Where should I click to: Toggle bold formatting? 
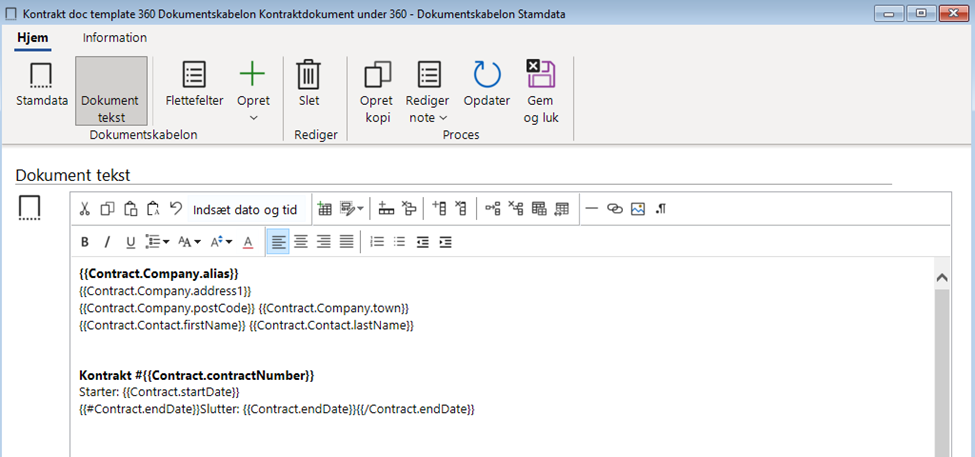point(85,242)
